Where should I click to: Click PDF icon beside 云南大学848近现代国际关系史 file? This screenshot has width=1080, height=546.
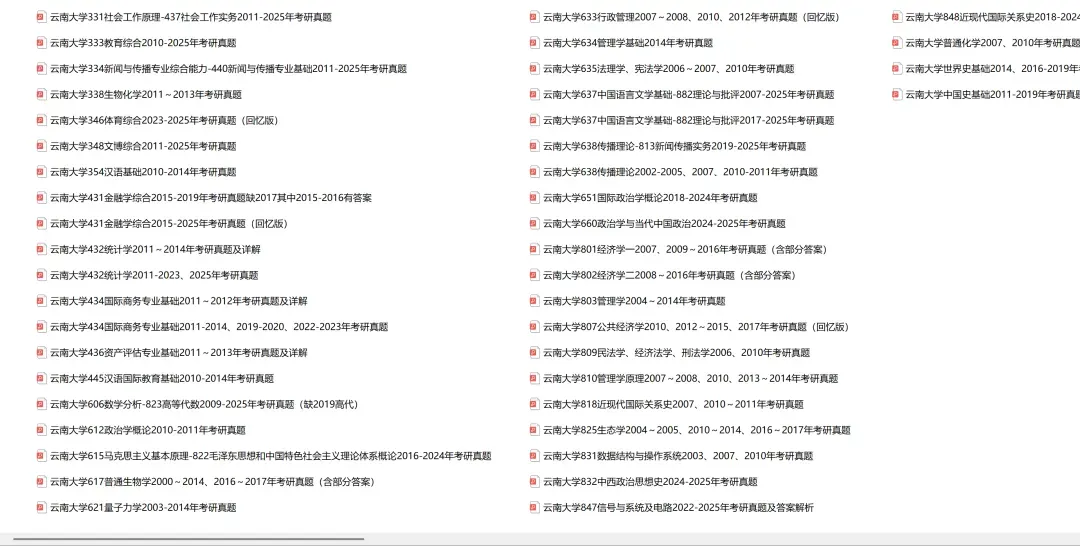(896, 17)
